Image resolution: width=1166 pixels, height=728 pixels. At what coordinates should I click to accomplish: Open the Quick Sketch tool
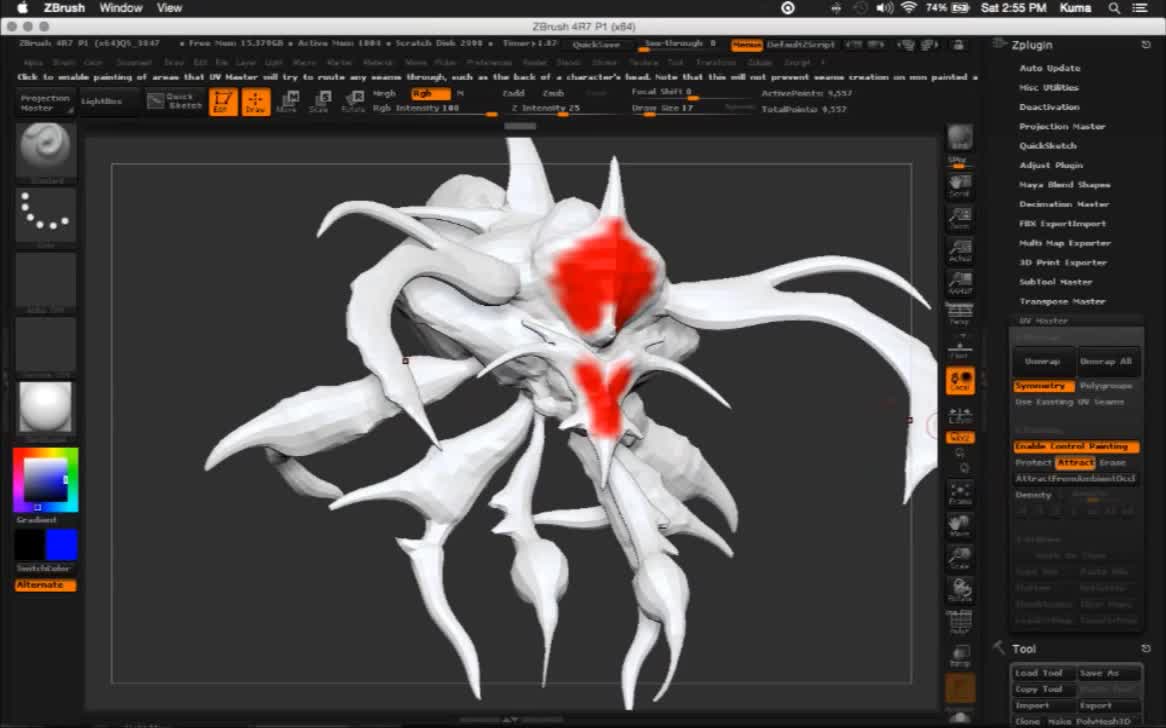[175, 101]
